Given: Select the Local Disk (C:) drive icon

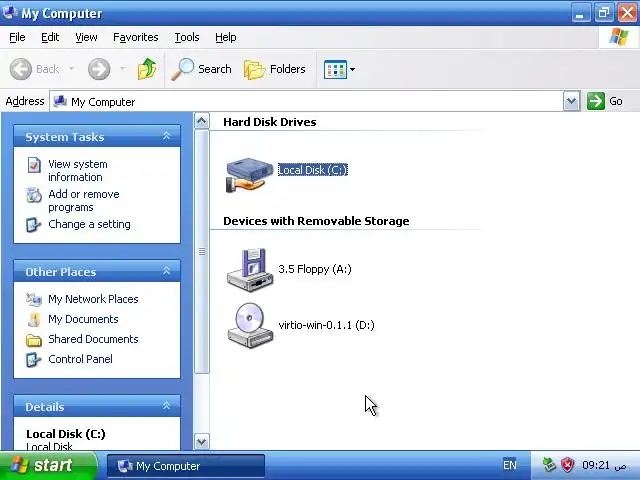Looking at the screenshot, I should click(249, 175).
